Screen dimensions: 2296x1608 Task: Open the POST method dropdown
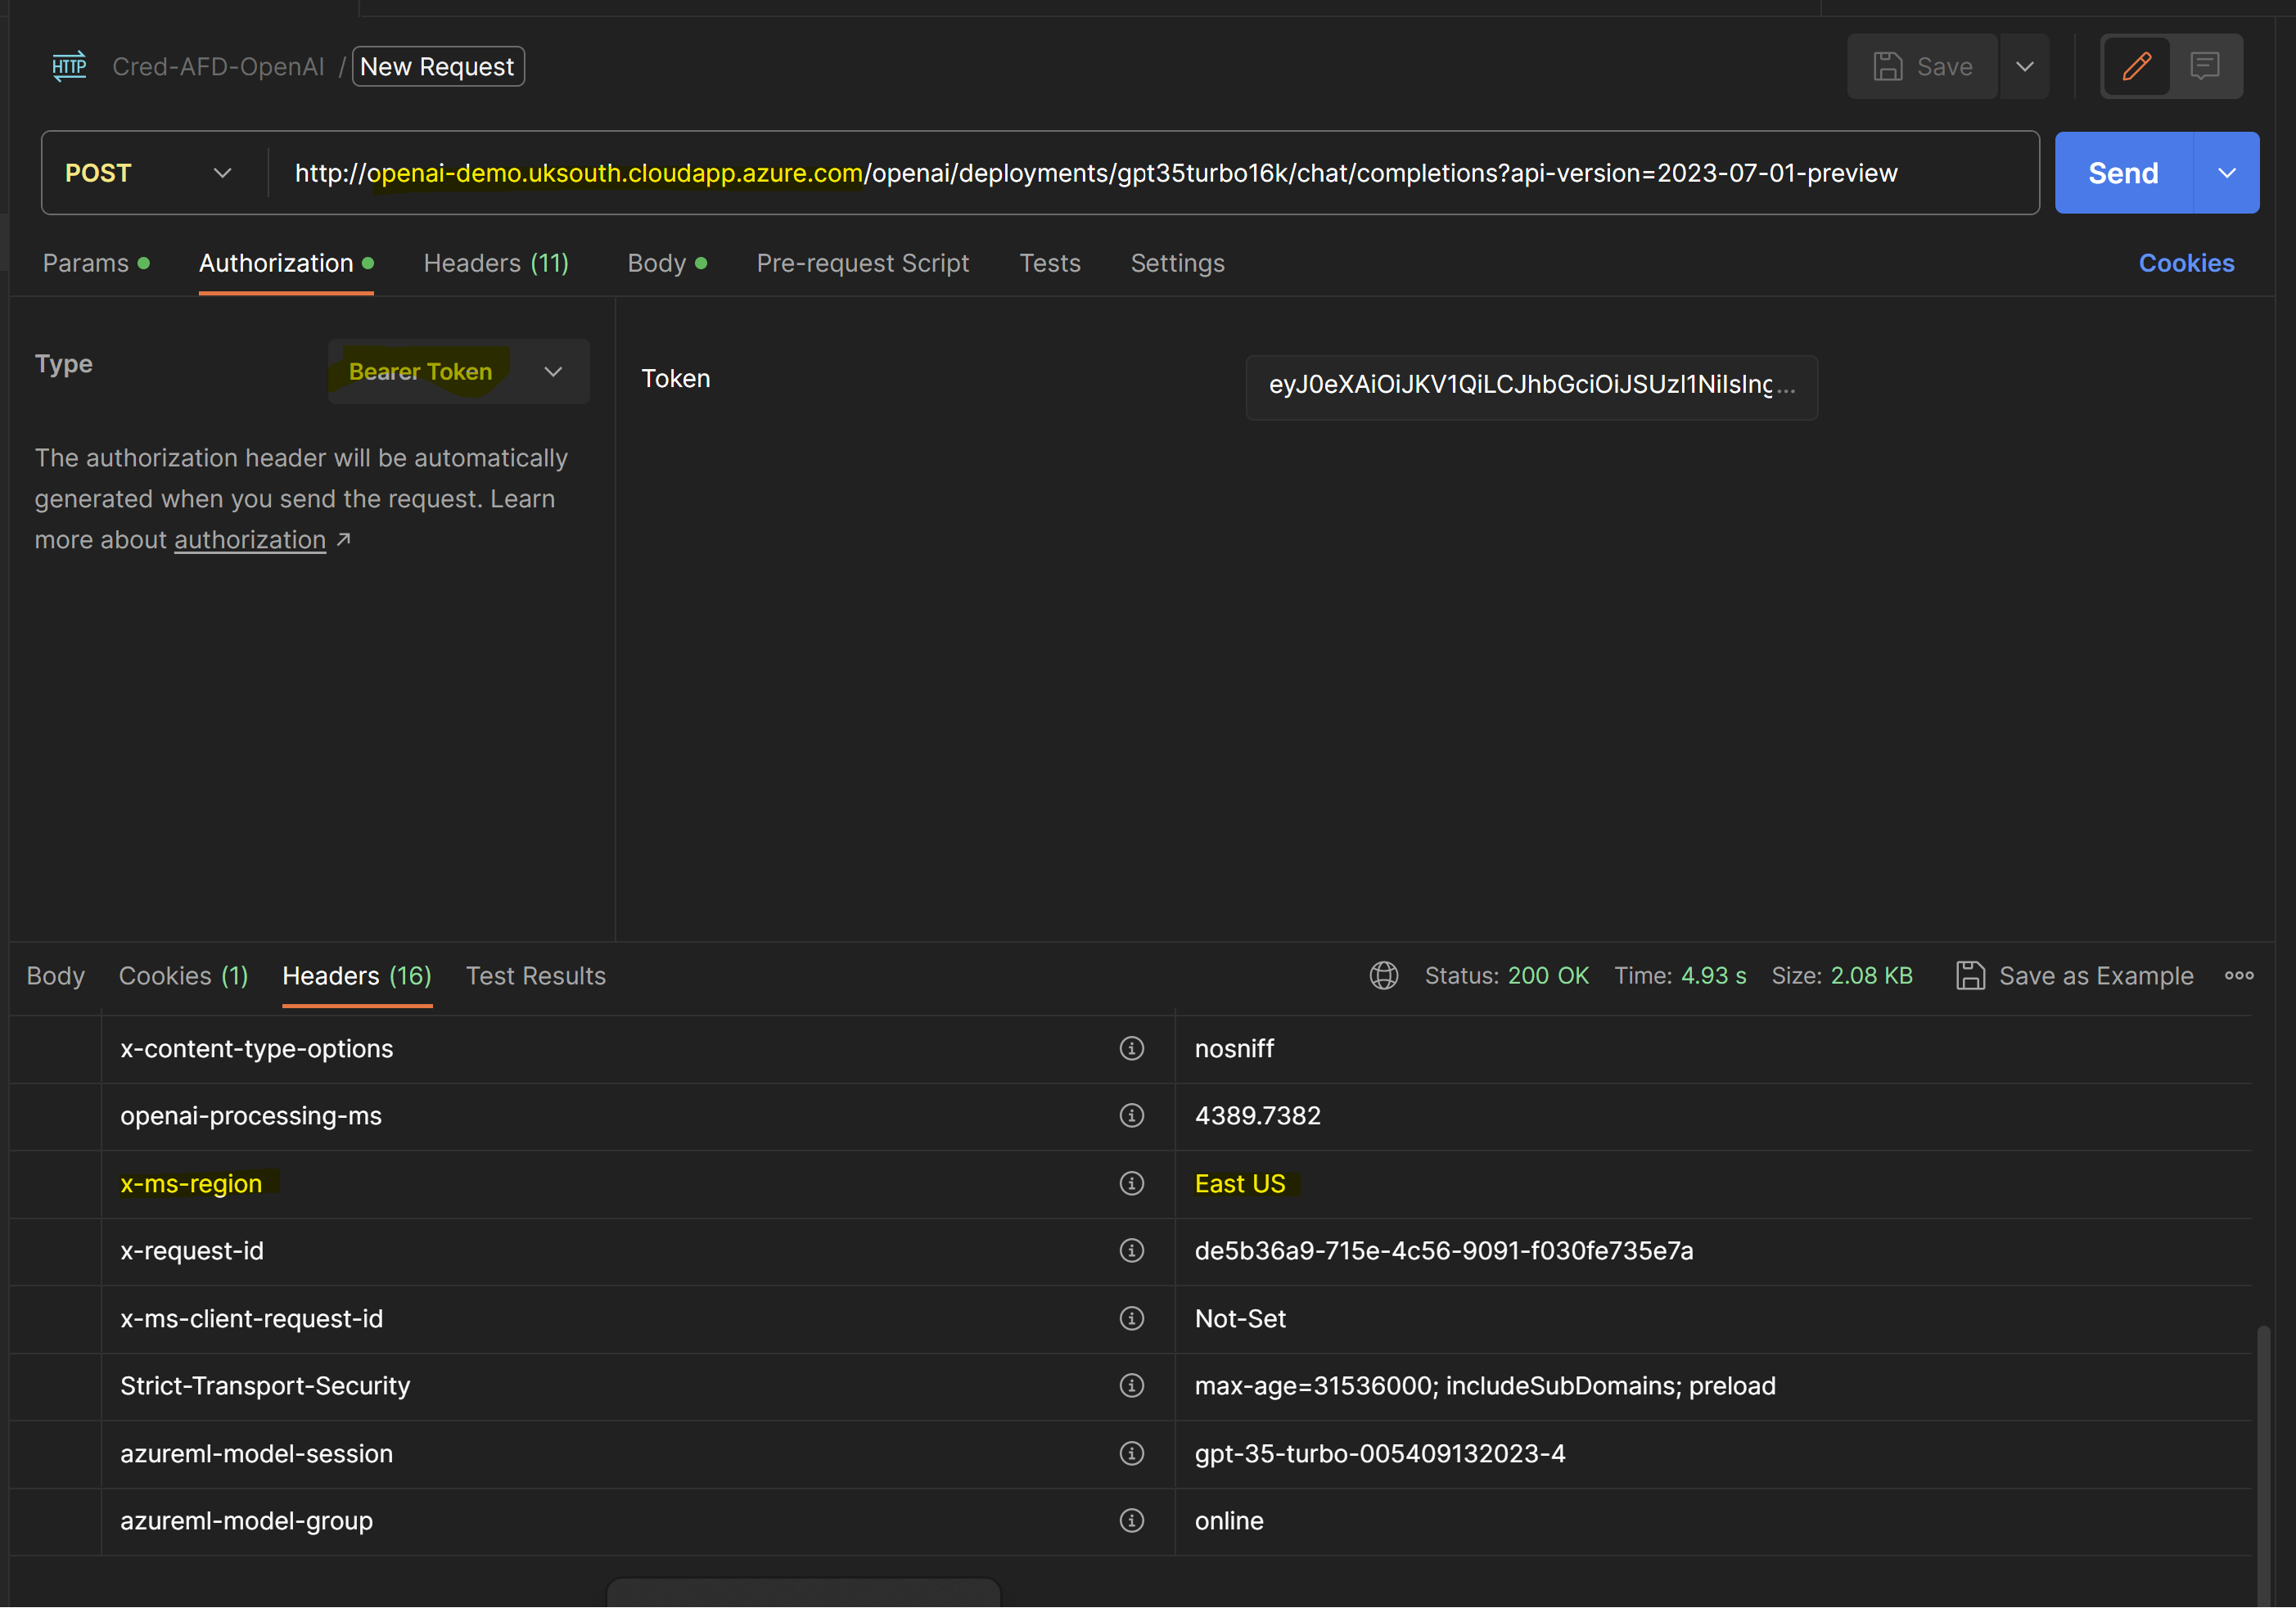(x=150, y=173)
